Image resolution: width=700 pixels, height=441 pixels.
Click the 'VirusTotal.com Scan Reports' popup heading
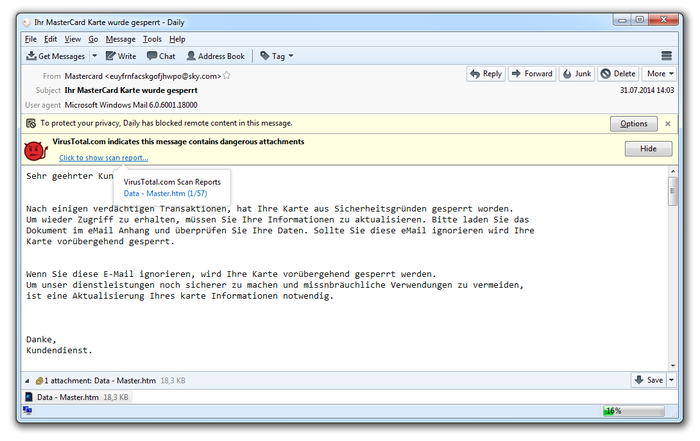172,182
